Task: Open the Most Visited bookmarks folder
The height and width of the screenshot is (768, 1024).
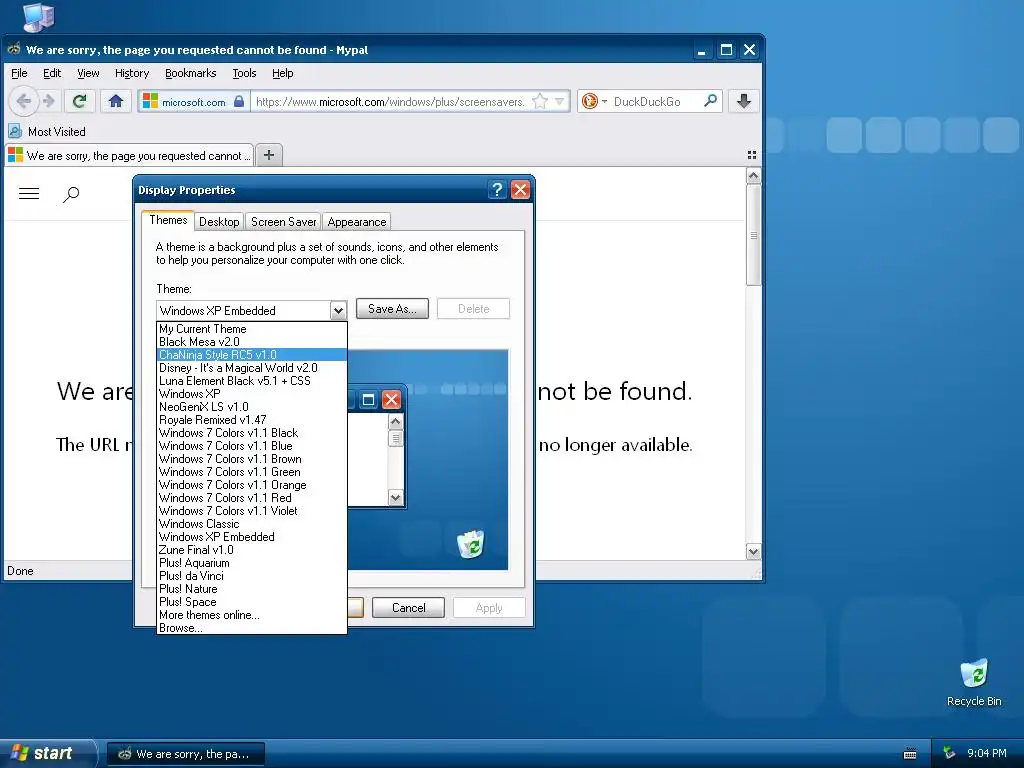Action: pos(47,131)
